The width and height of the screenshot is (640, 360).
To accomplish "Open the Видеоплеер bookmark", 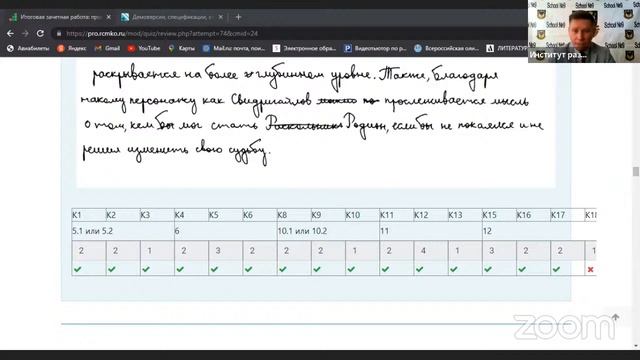I will [x=376, y=48].
